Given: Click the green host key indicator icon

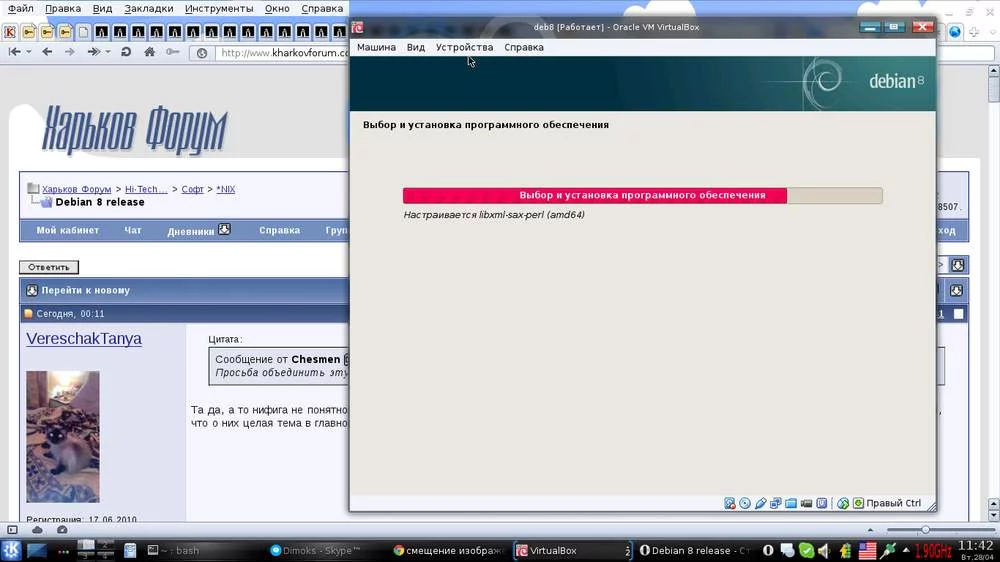Looking at the screenshot, I should pyautogui.click(x=858, y=503).
